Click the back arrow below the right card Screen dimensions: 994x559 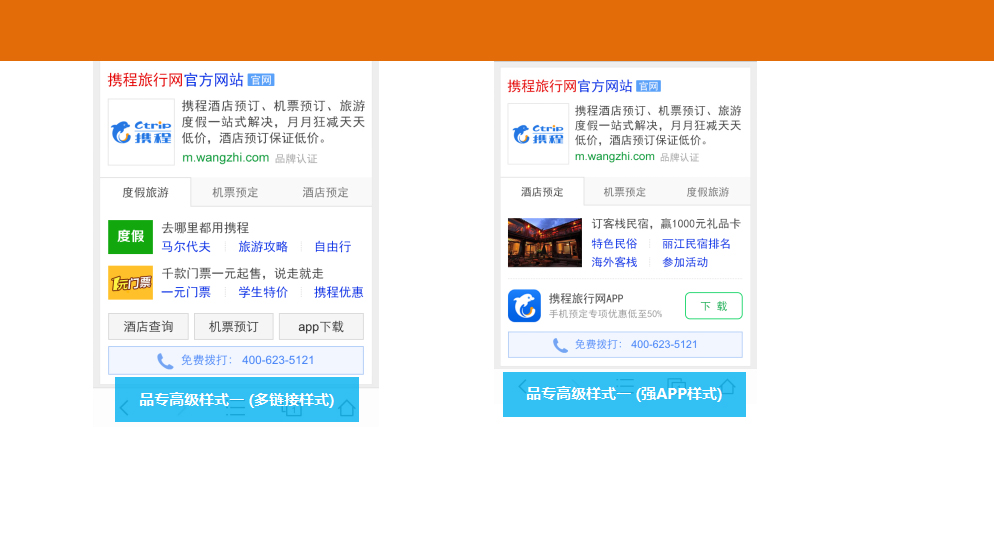522,386
